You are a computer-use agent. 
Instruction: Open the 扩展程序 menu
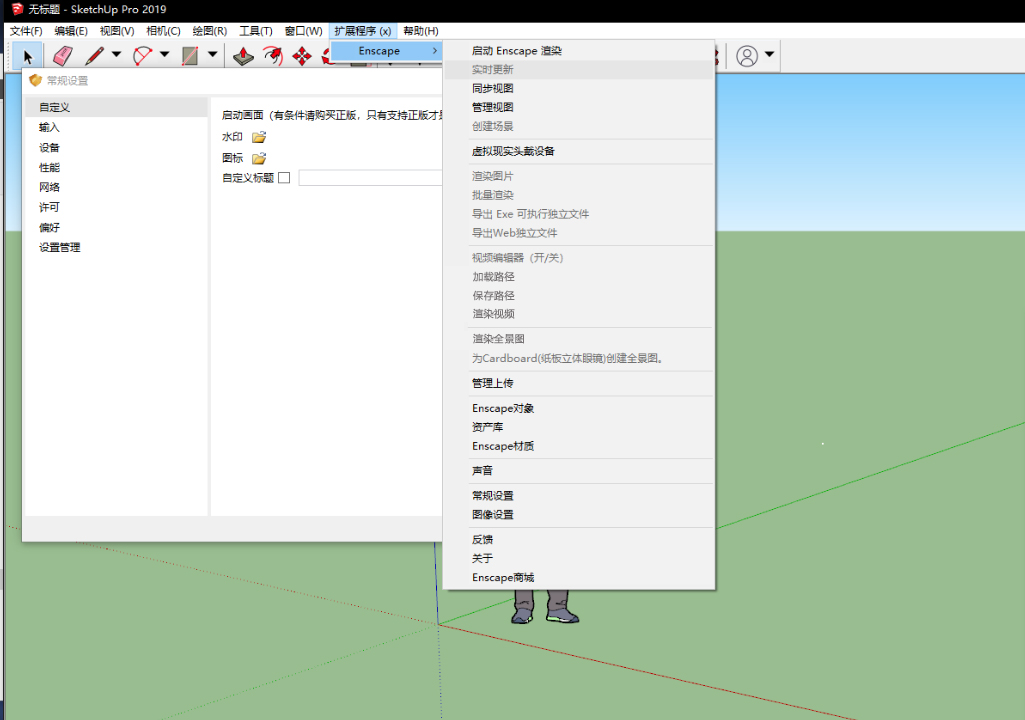pyautogui.click(x=362, y=31)
